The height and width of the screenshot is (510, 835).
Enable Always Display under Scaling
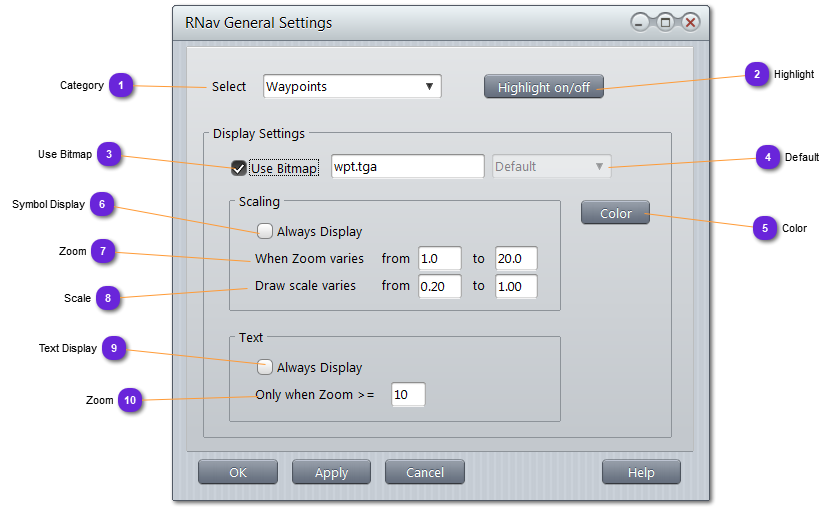coord(265,231)
